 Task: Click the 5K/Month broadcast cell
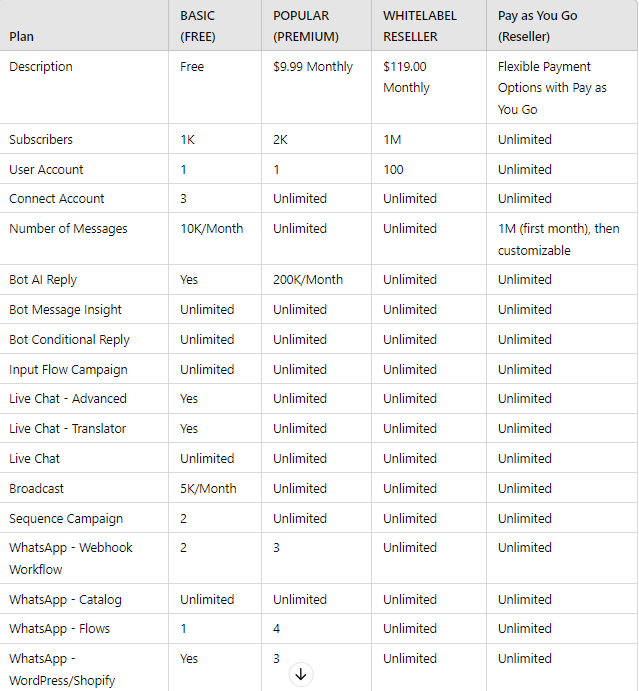(x=208, y=489)
